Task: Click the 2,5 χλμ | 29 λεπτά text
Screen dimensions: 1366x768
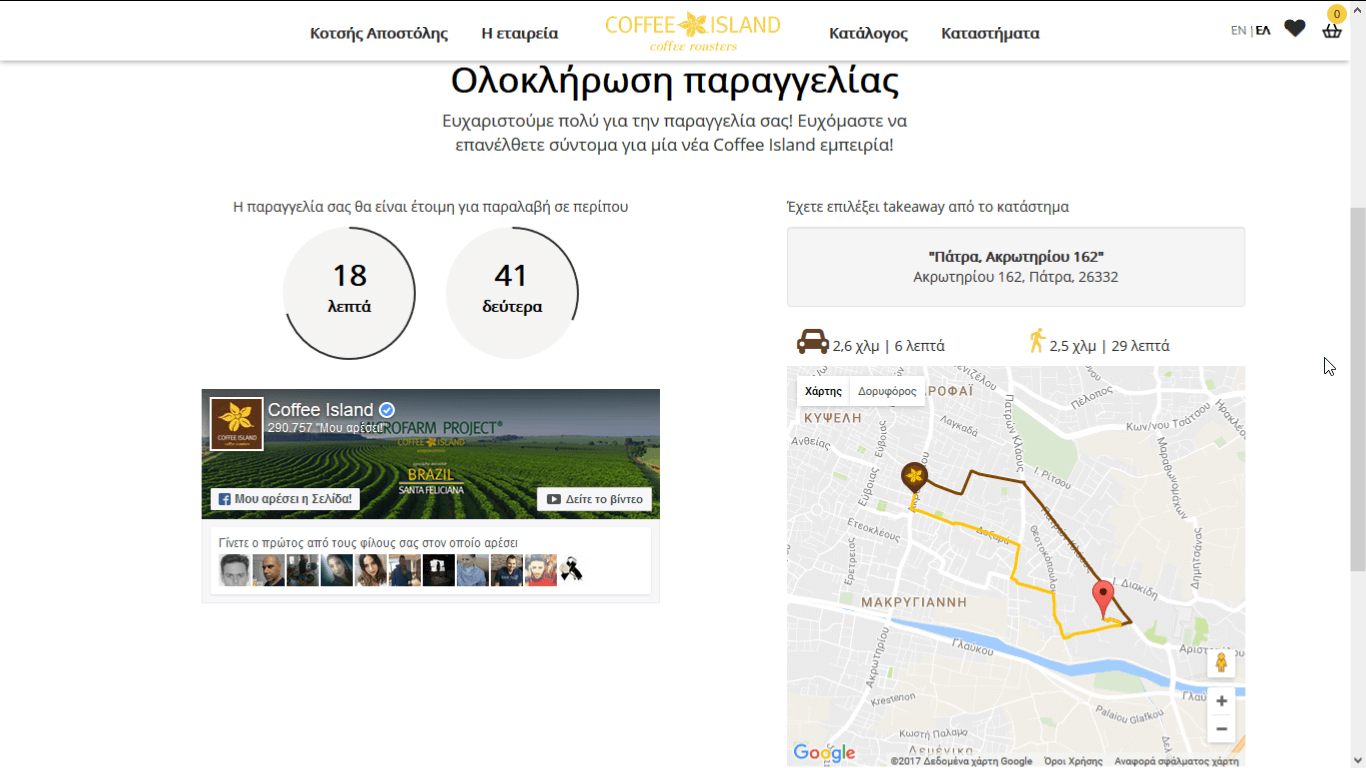Action: (x=1109, y=346)
